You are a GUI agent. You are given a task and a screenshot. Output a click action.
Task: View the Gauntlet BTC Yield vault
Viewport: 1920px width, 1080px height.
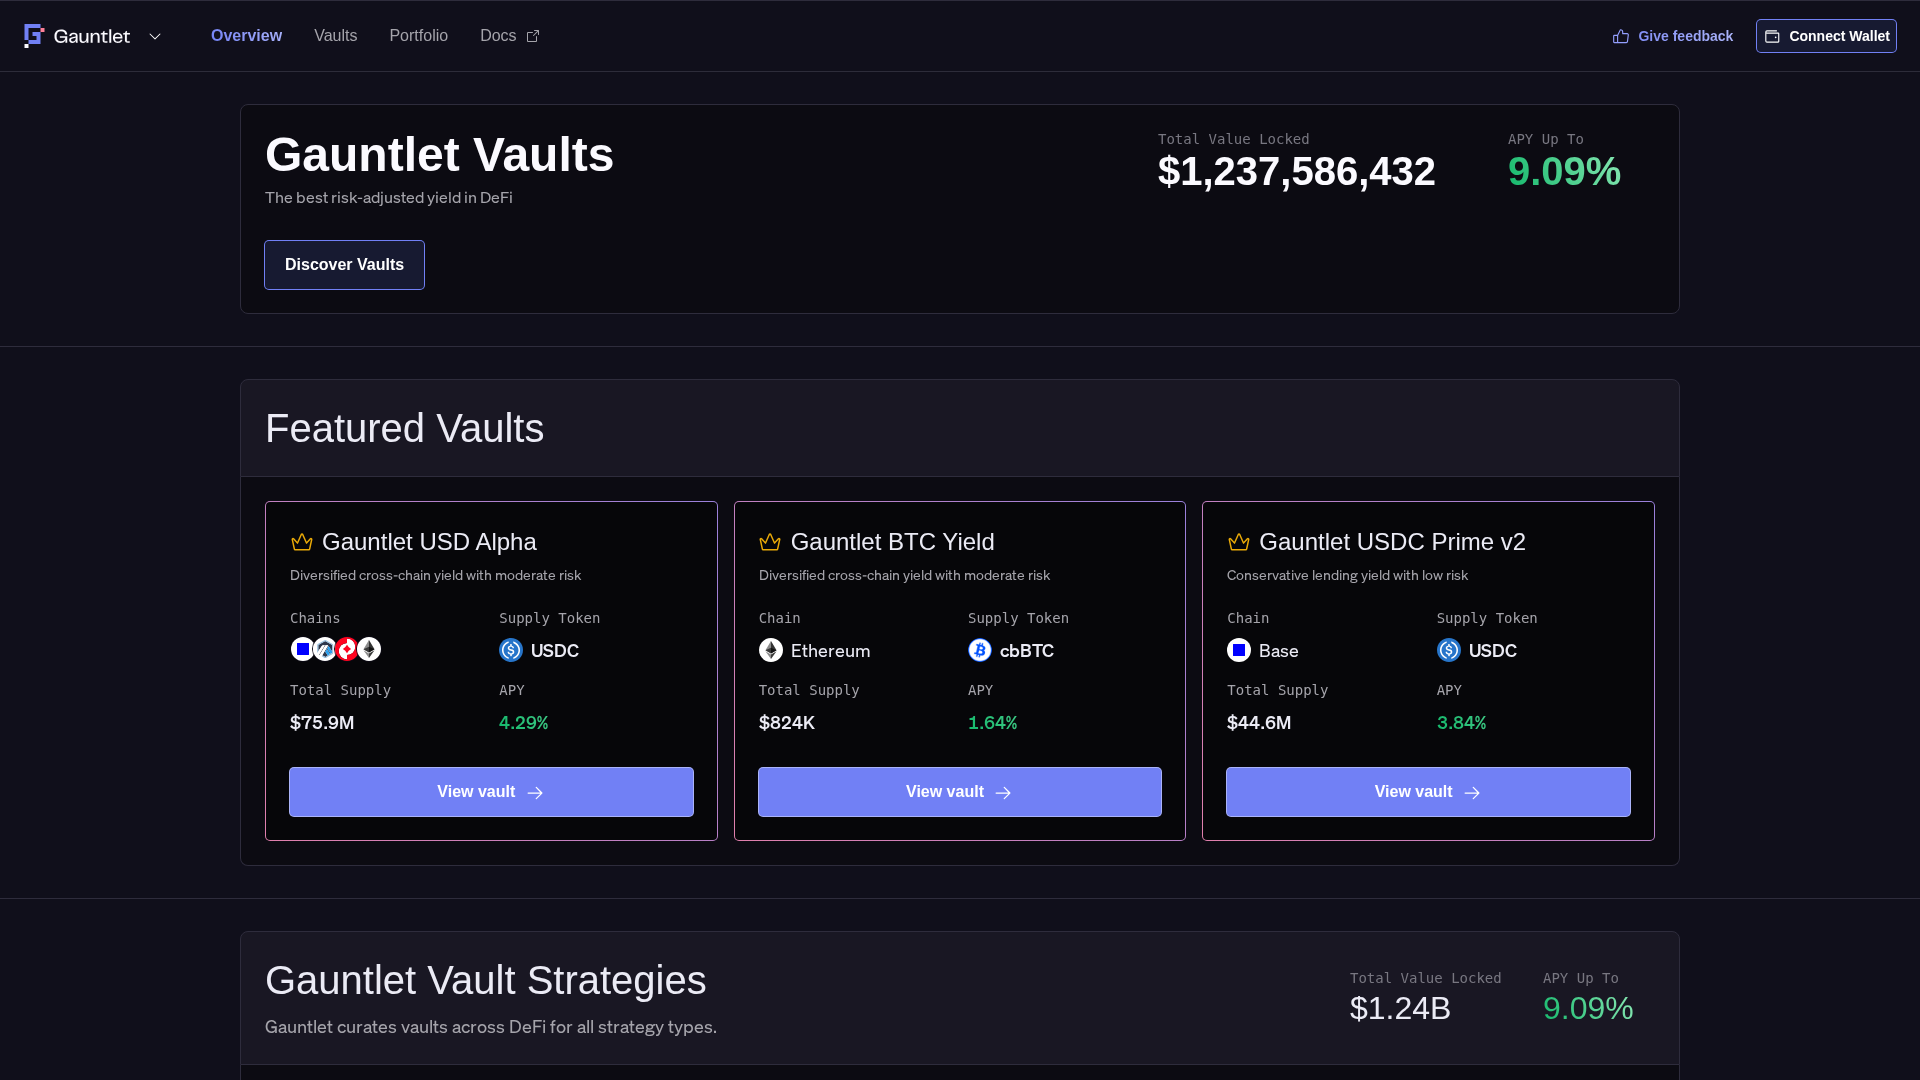click(x=960, y=792)
